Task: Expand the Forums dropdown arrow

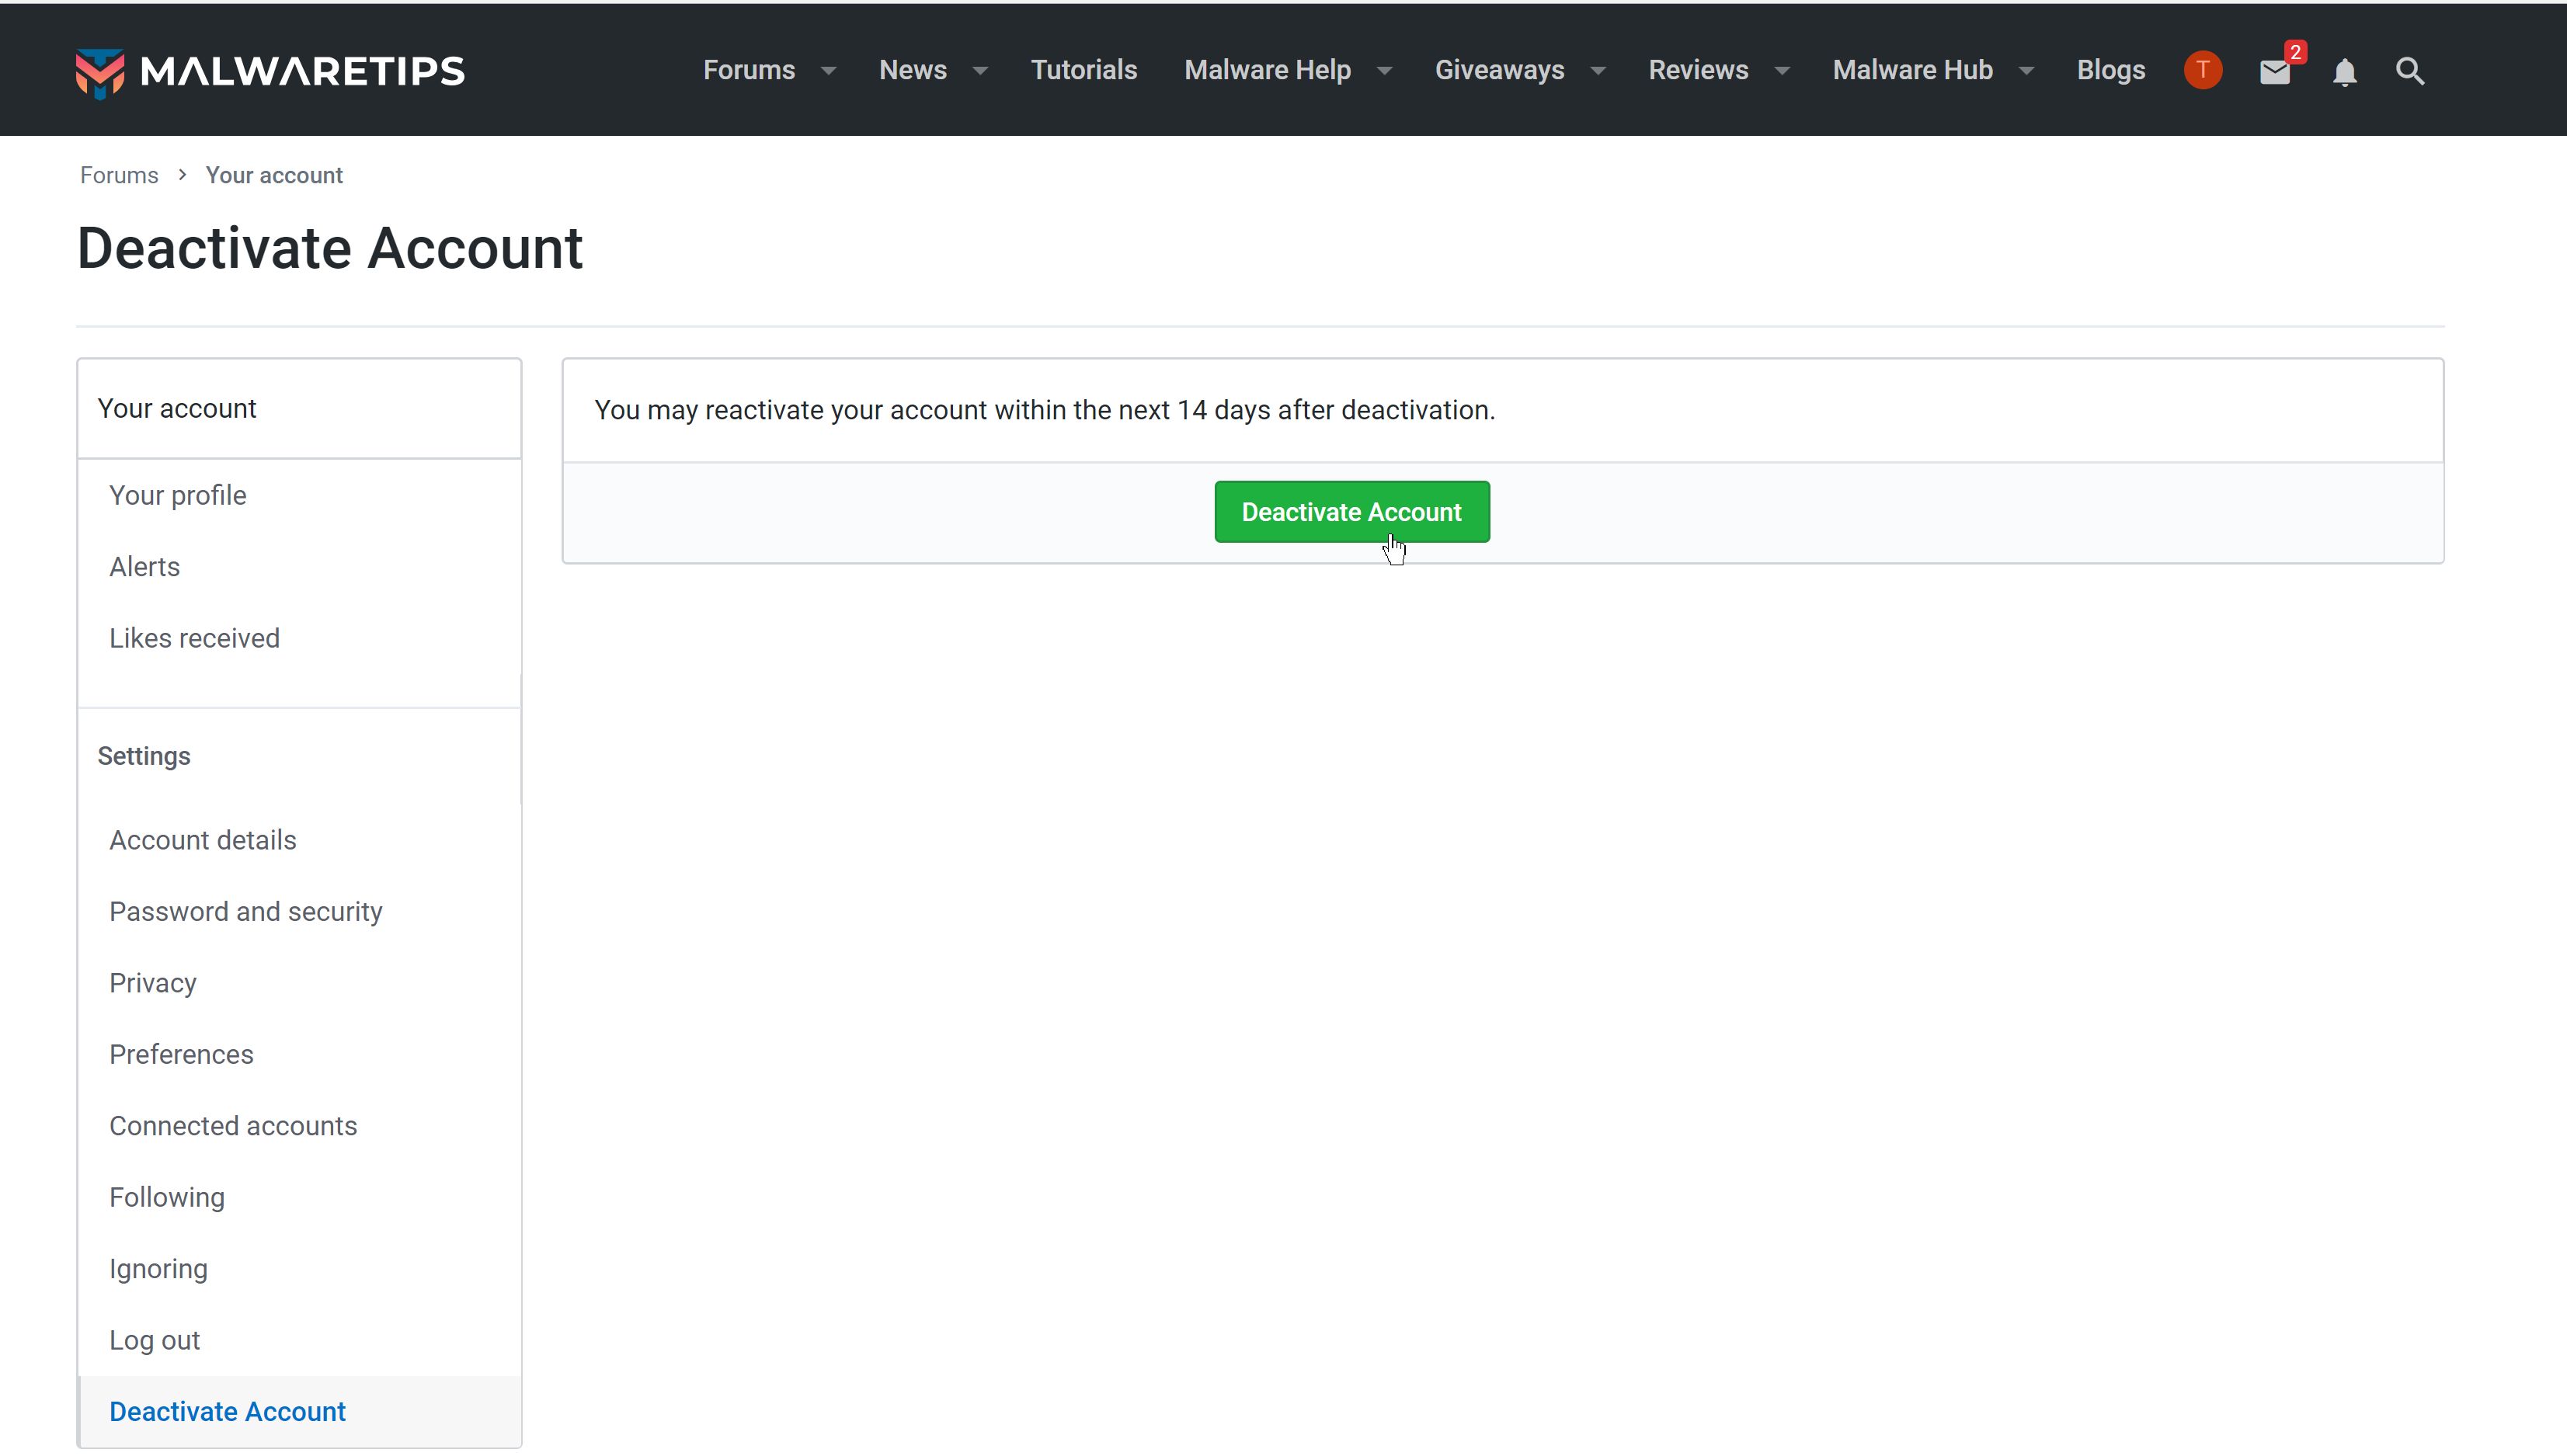Action: point(828,71)
